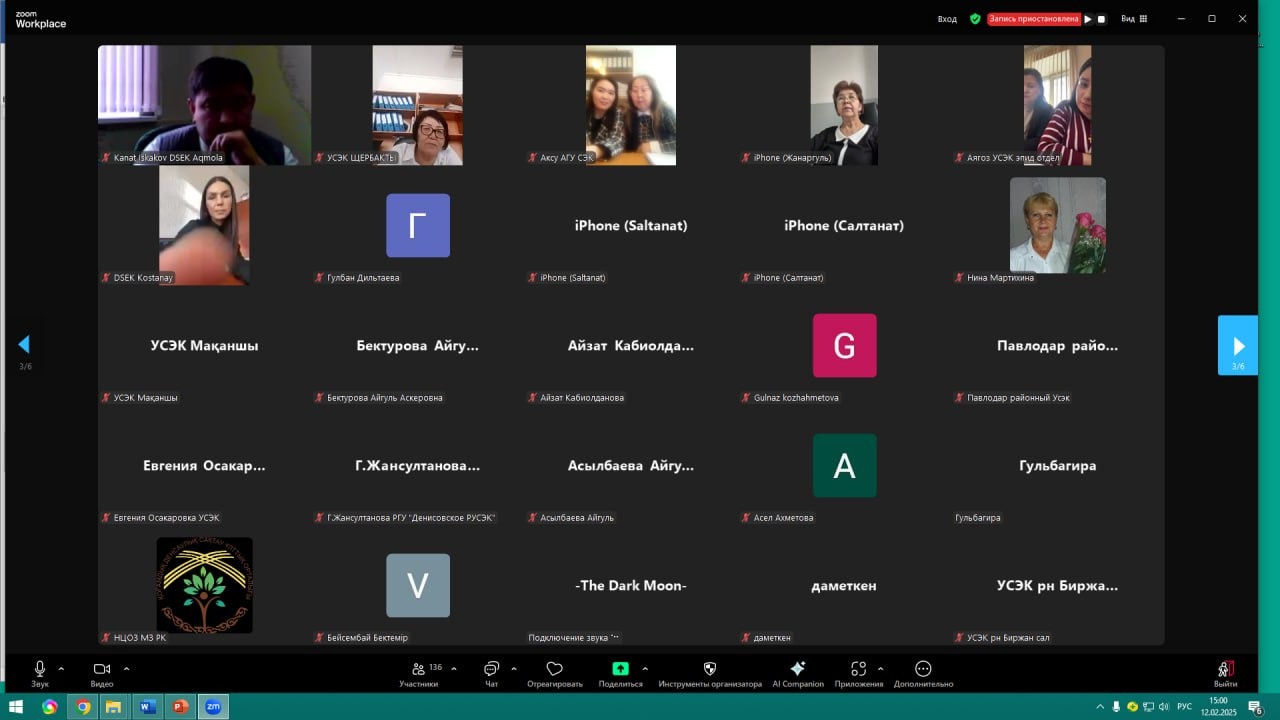Image resolution: width=1280 pixels, height=720 pixels.
Task: Click the Отреагировать reactions heart icon
Action: click(554, 671)
